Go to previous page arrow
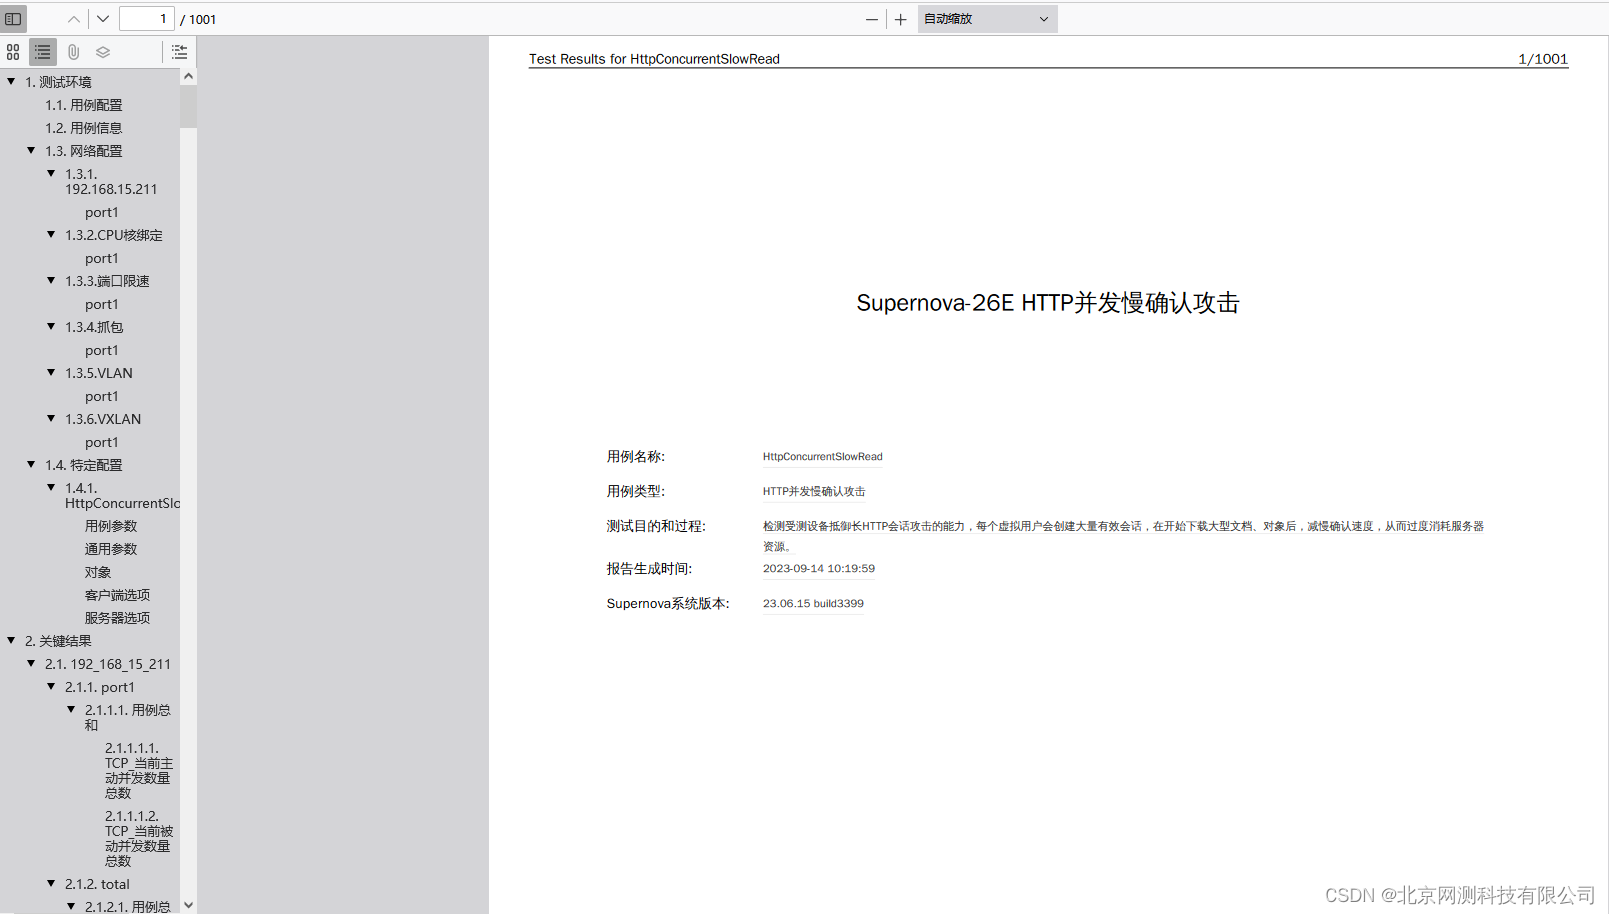Image resolution: width=1609 pixels, height=914 pixels. coord(74,19)
